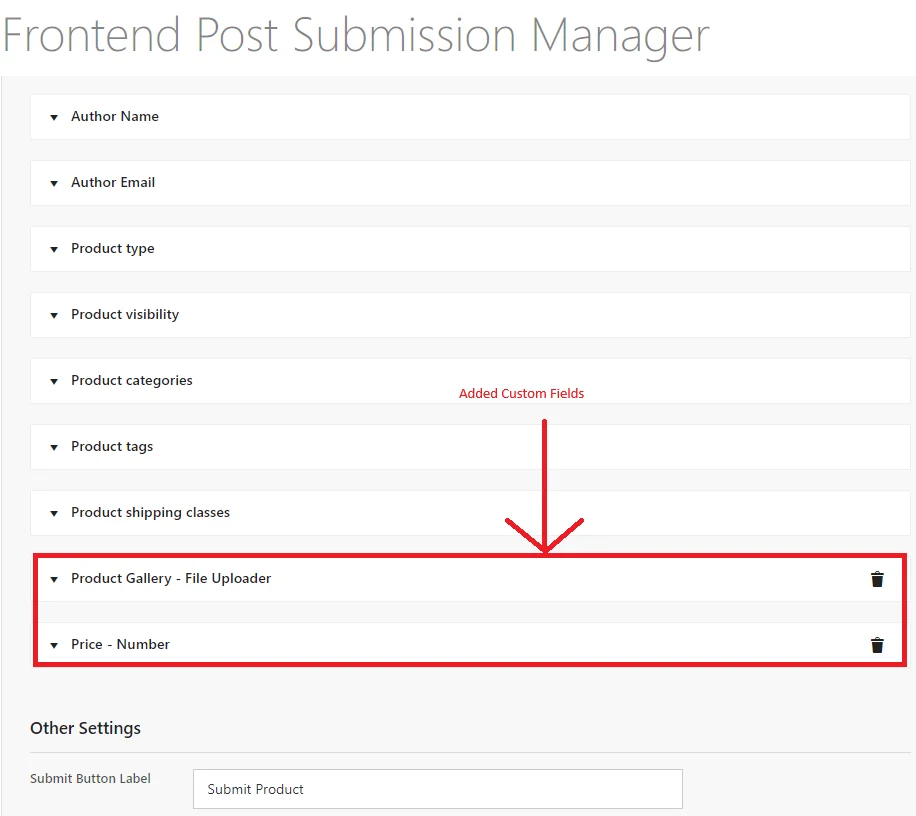916x816 pixels.
Task: Open the Product tags field title
Action: (x=112, y=446)
